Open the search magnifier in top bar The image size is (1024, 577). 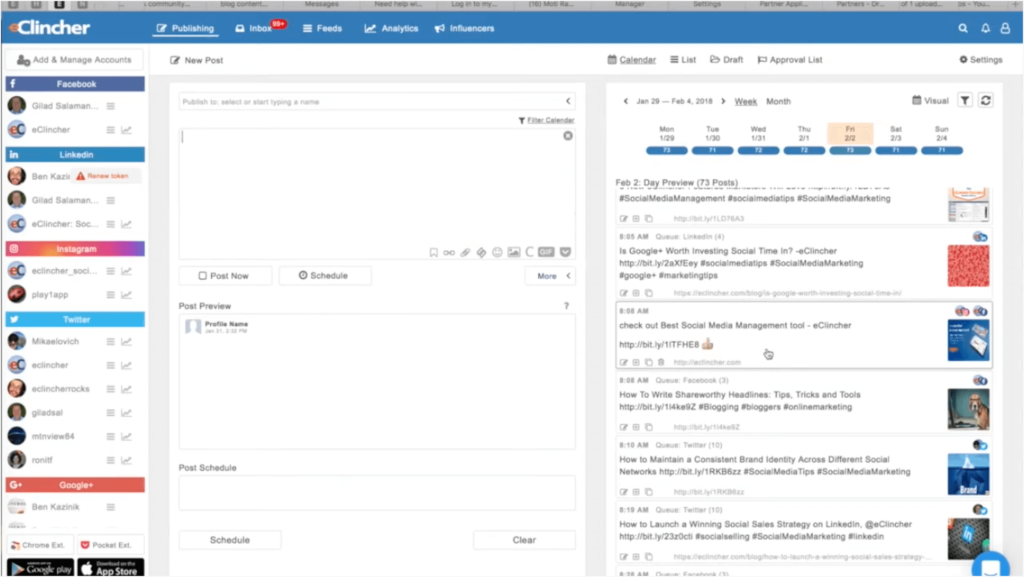[x=963, y=28]
